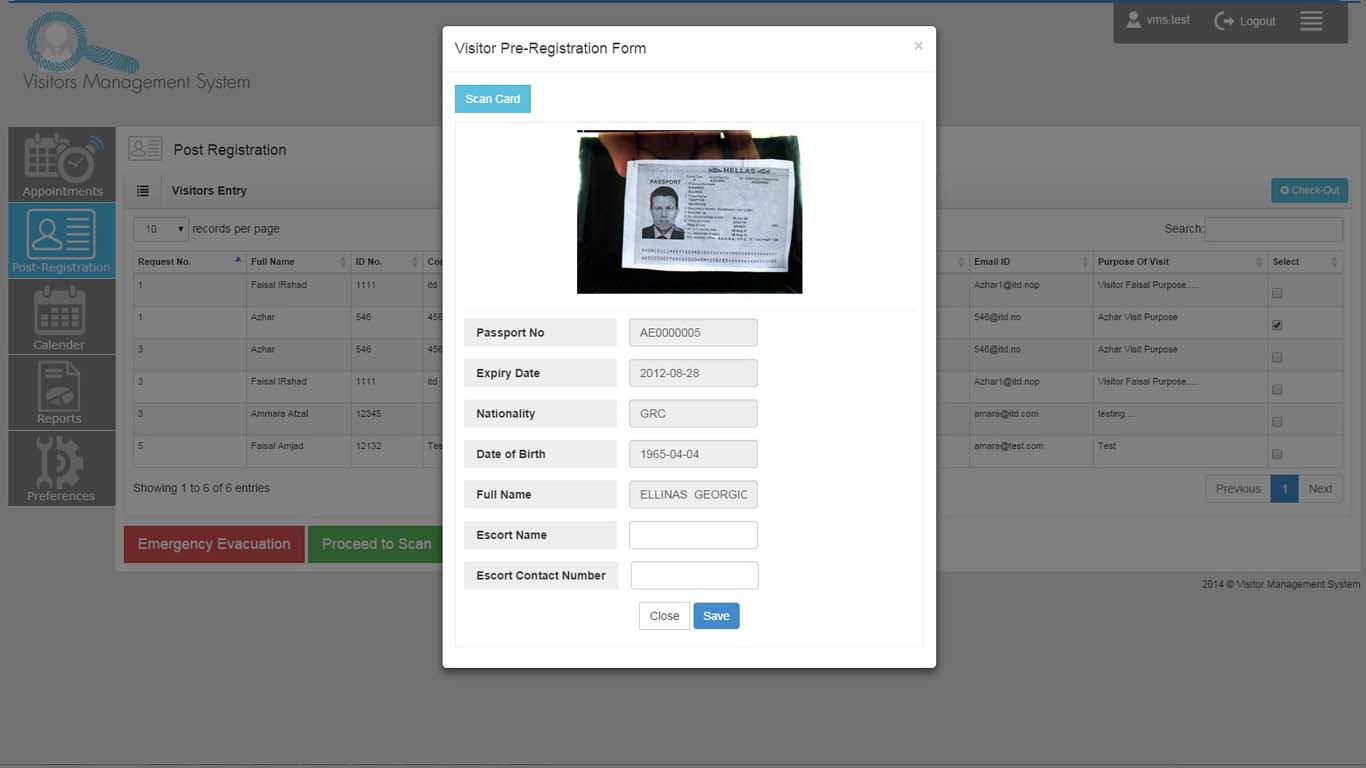Image resolution: width=1366 pixels, height=768 pixels.
Task: Click the vms.test user profile icon
Action: 1133,20
